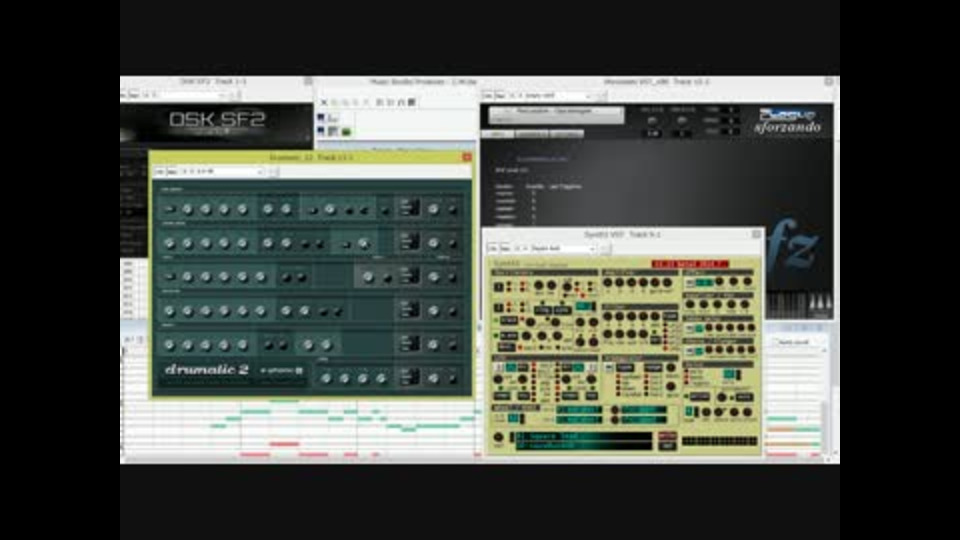Click Synth1 arpeggiator type button
Screen dimensions: 960x540
[x=625, y=367]
